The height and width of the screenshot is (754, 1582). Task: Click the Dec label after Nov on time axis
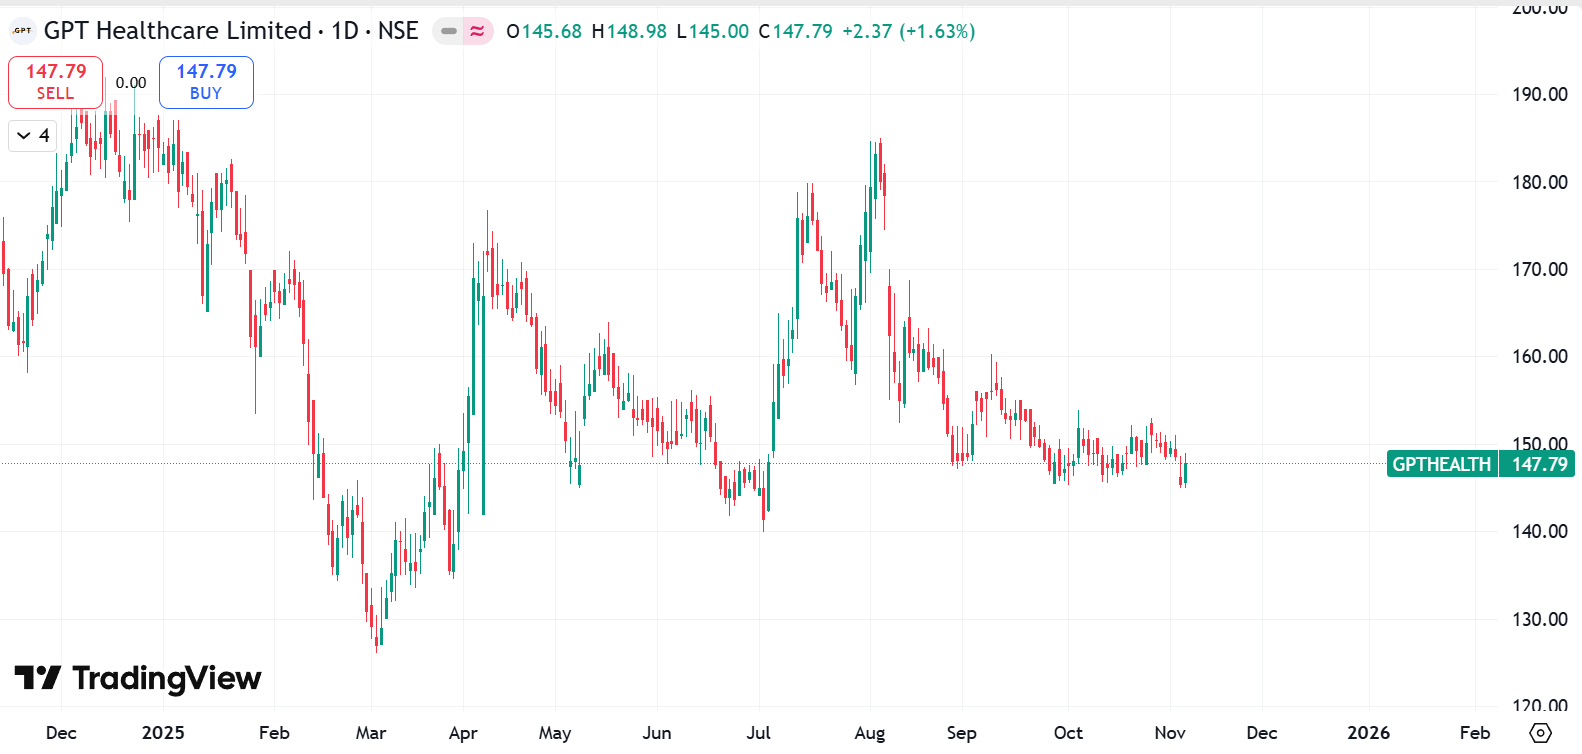click(x=1261, y=733)
